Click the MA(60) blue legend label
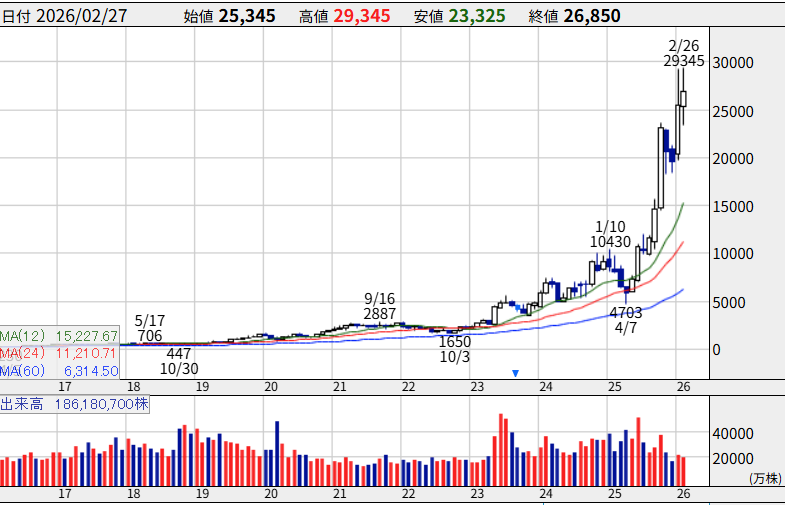785x505 pixels. point(60,371)
